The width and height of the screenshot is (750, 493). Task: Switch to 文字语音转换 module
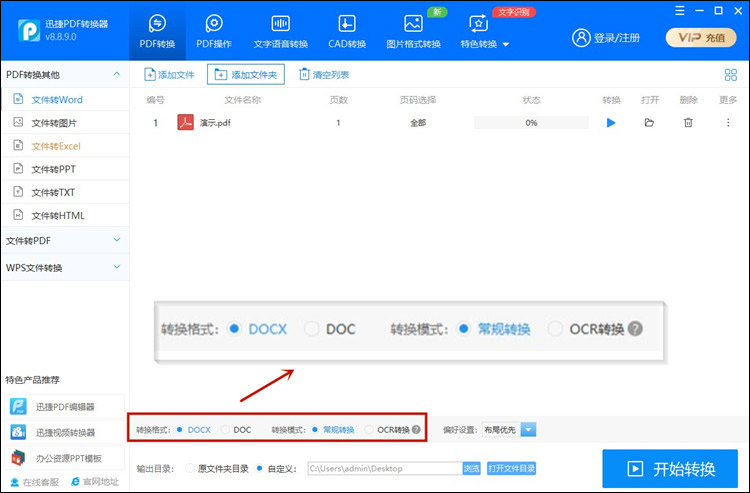tap(281, 32)
